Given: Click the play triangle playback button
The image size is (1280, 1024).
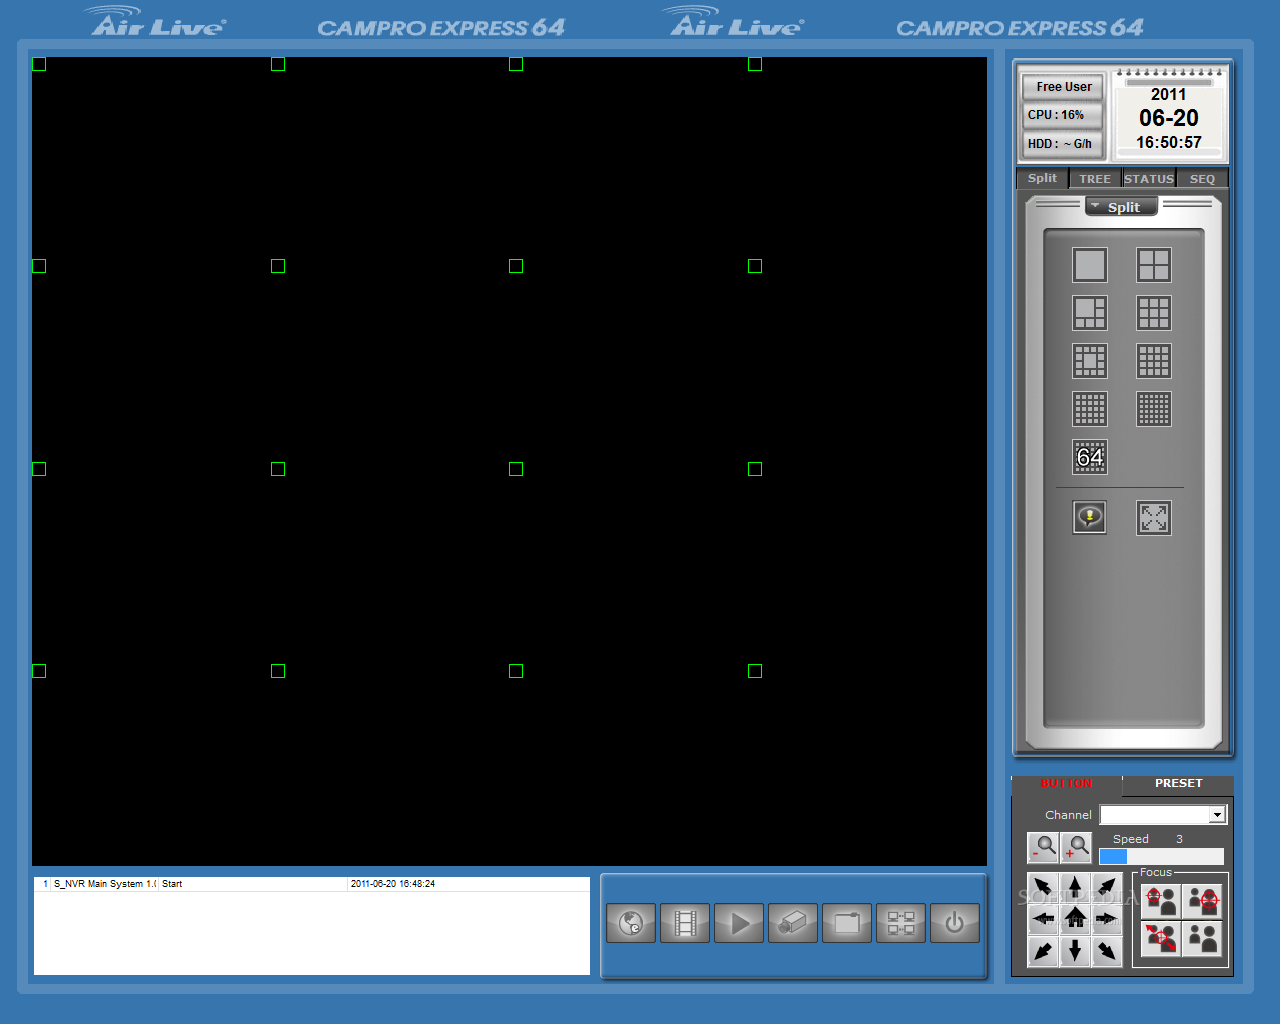Looking at the screenshot, I should (739, 923).
